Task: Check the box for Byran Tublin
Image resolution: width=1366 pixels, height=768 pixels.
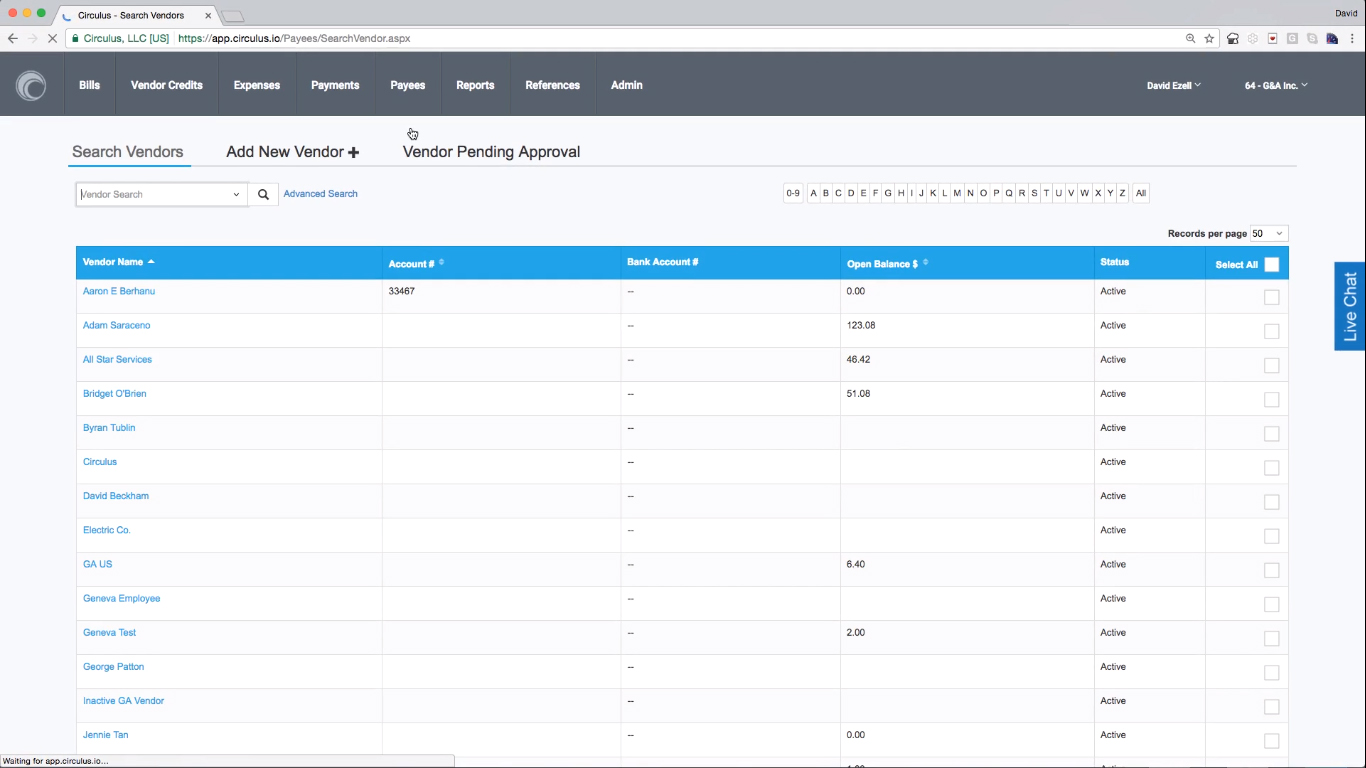Action: (1272, 433)
